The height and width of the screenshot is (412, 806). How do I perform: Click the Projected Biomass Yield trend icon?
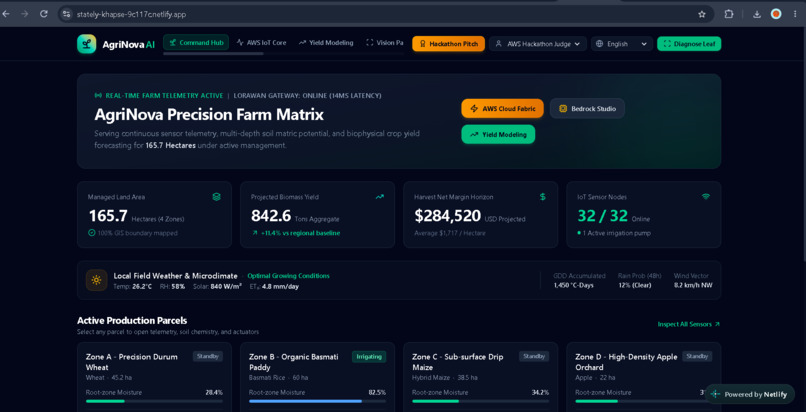coord(379,197)
